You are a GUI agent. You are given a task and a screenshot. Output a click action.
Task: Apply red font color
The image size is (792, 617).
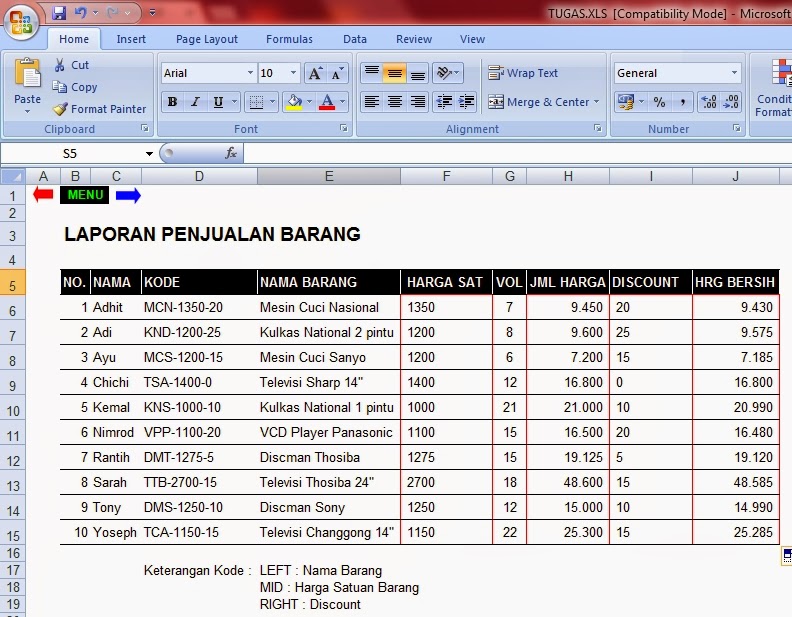coord(327,102)
